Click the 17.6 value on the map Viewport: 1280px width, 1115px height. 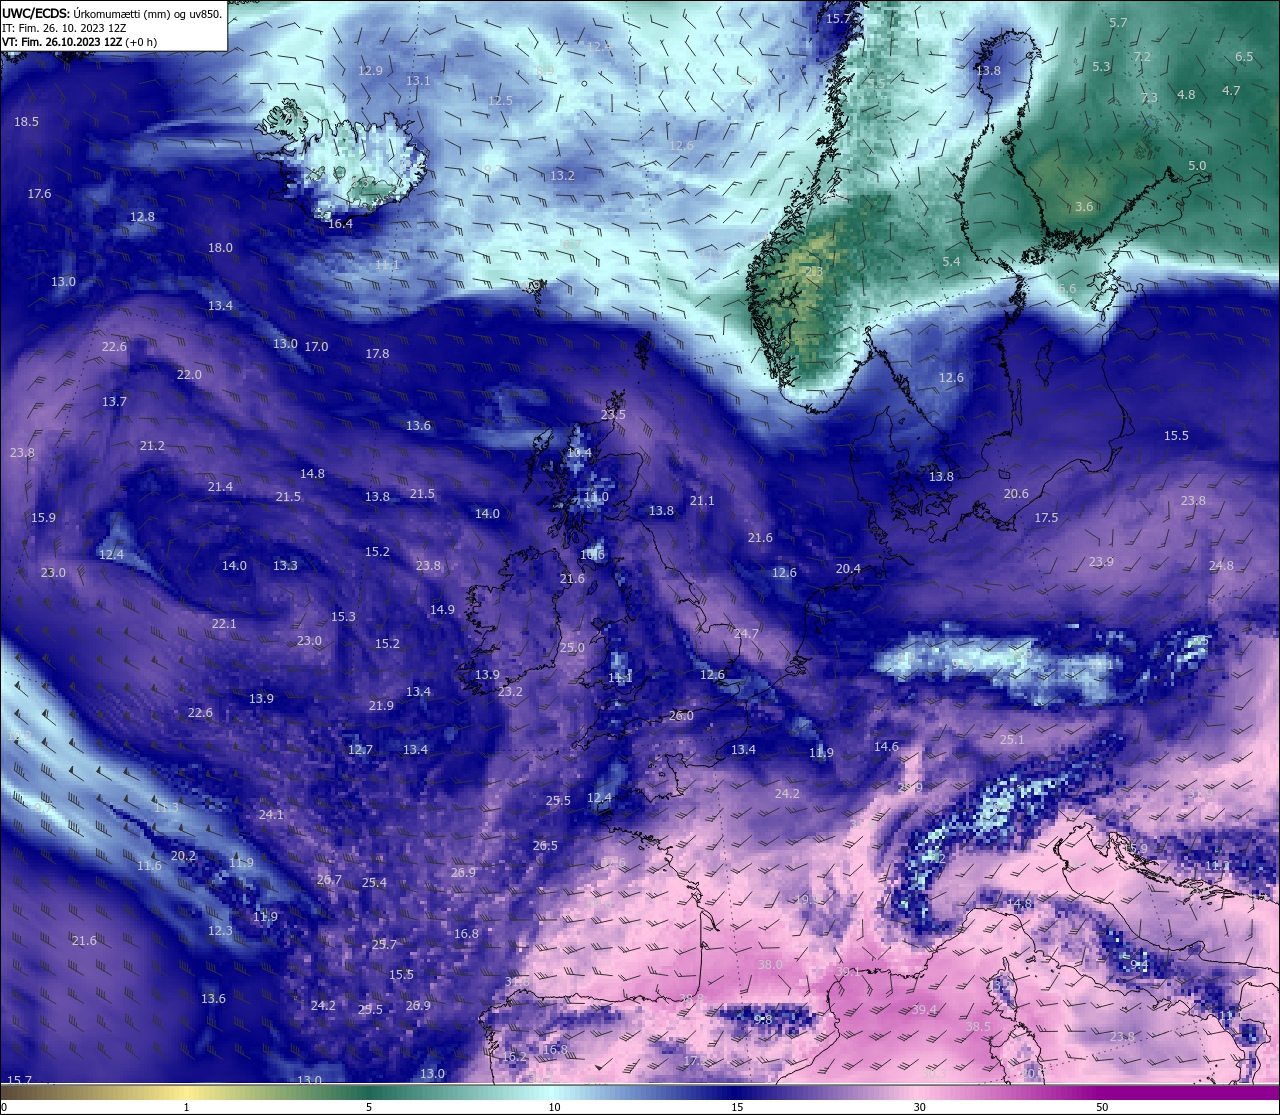click(39, 194)
